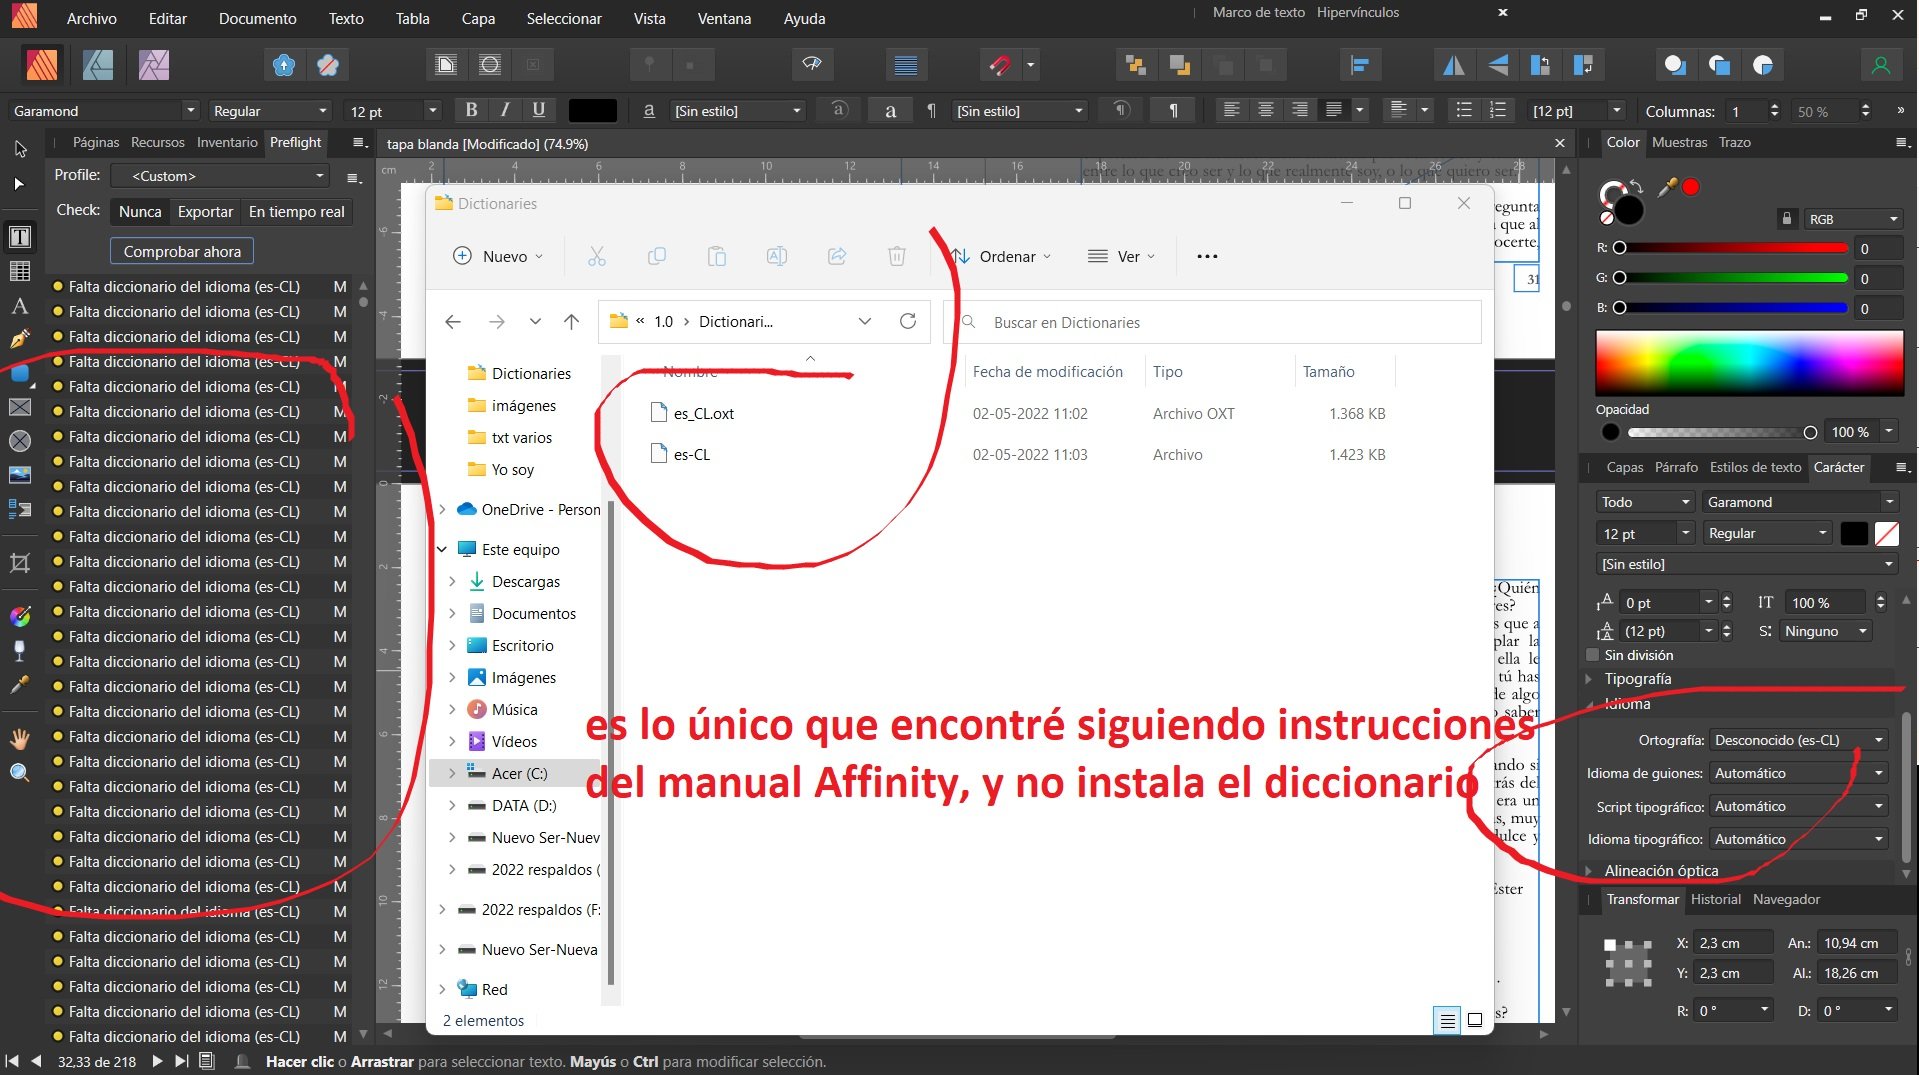Click Comprobar ahora button
1919x1075 pixels.
click(x=182, y=251)
